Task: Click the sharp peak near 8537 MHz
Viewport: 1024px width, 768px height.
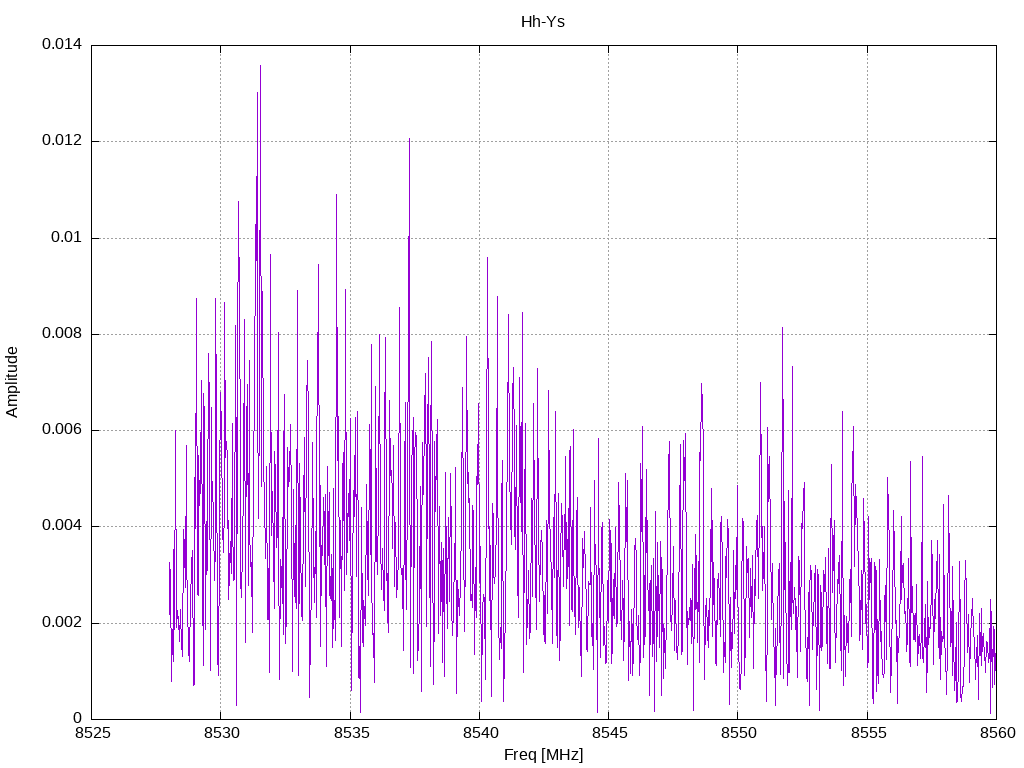Action: click(409, 139)
